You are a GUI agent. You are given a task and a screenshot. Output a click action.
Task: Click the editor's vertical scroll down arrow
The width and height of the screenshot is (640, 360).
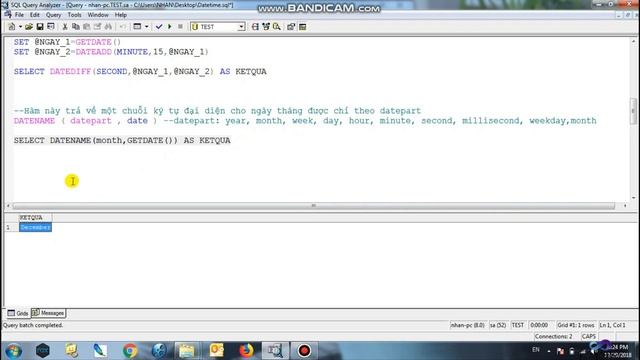click(x=633, y=198)
